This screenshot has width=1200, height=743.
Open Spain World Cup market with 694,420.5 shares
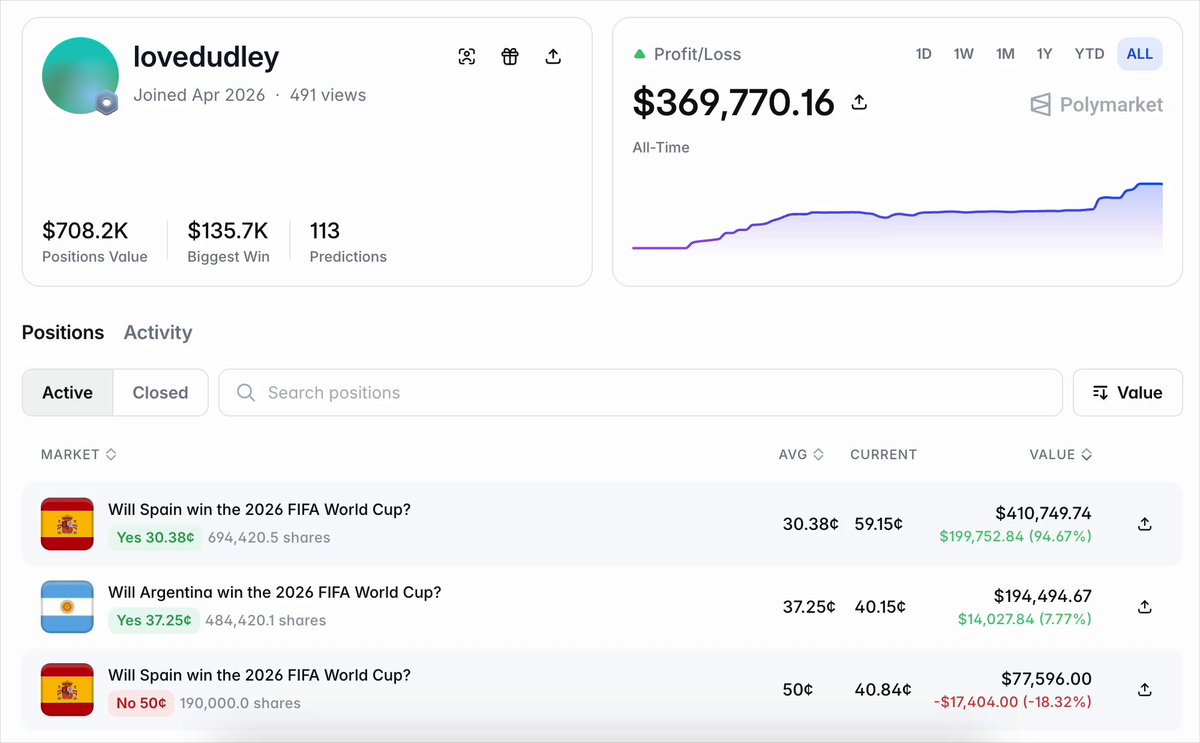click(259, 509)
